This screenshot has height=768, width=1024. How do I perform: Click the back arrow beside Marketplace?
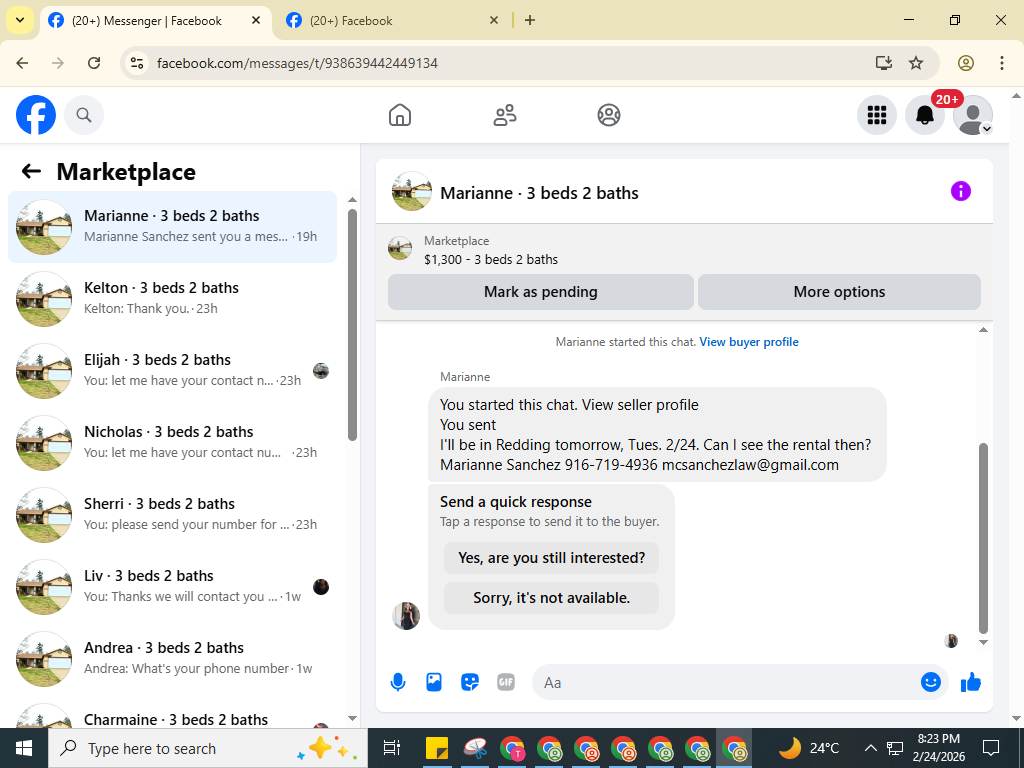(31, 172)
